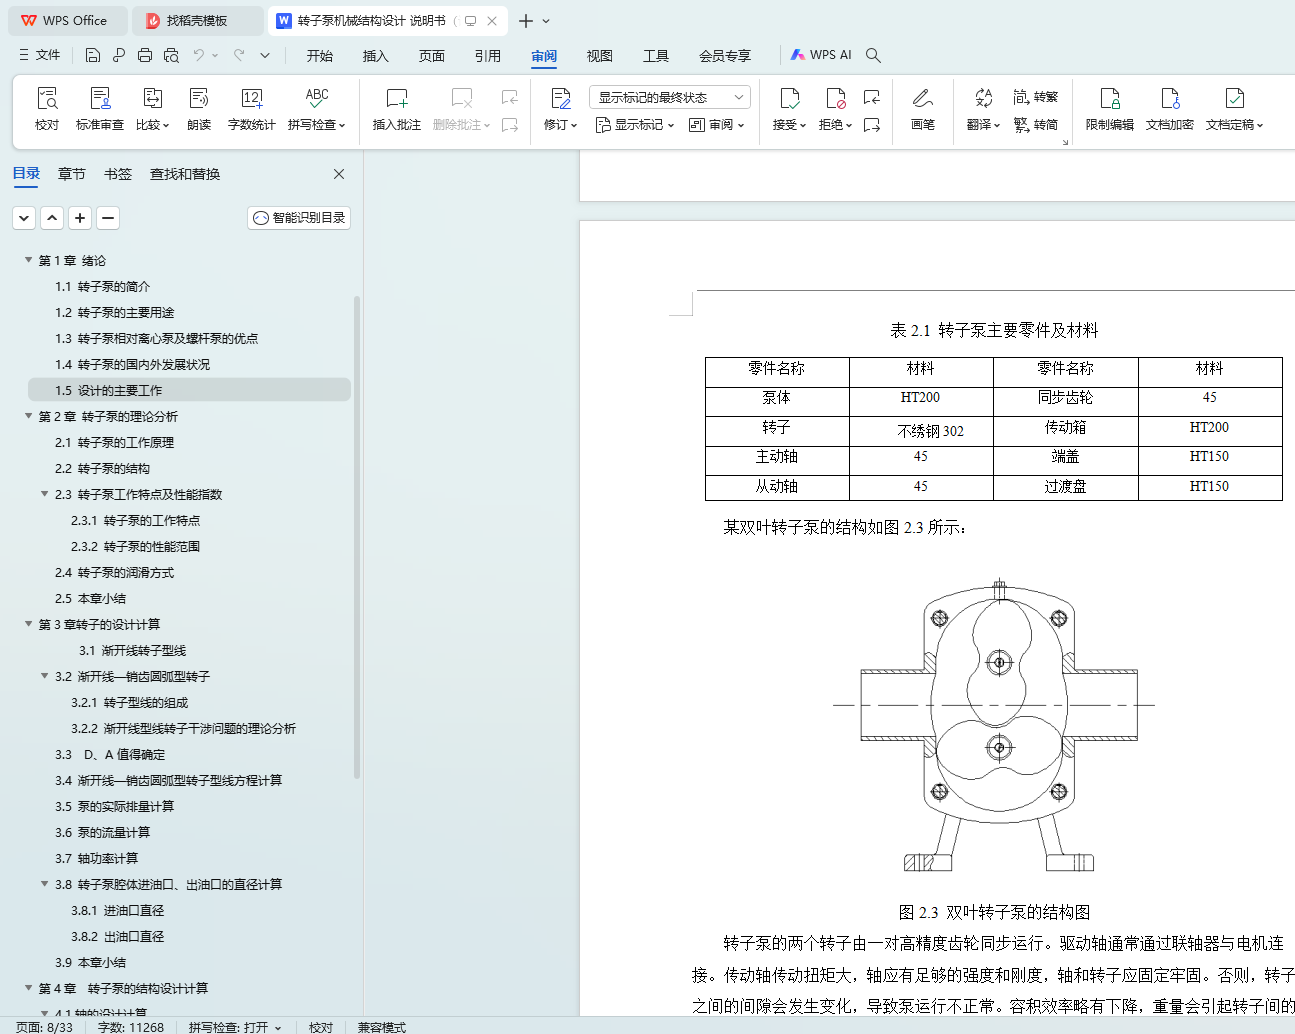
Task: Open the 会员专享 tab
Action: pyautogui.click(x=725, y=56)
